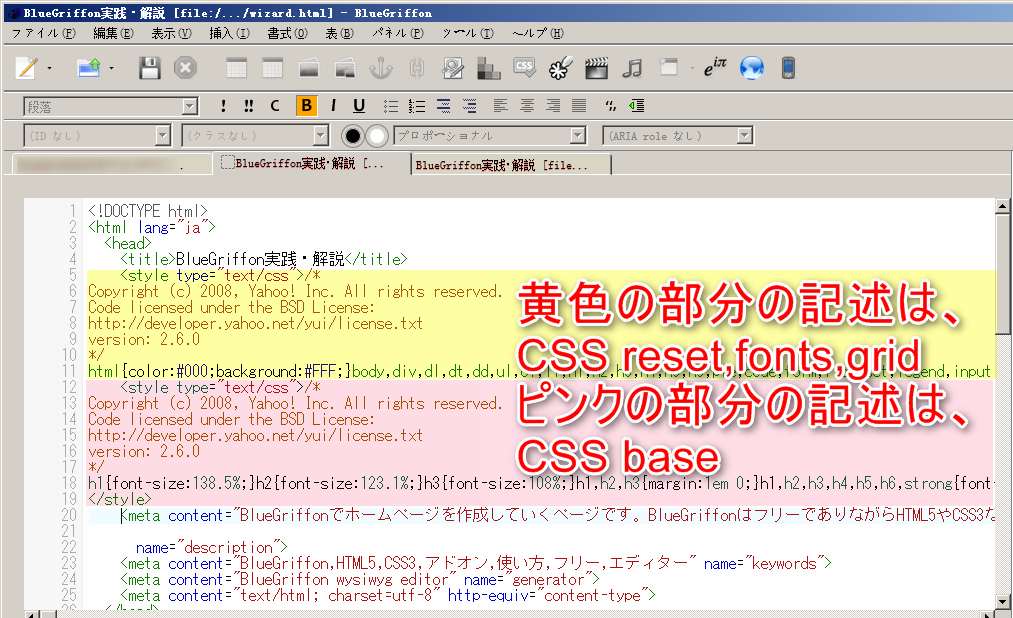Toggle center alignment

[x=527, y=106]
